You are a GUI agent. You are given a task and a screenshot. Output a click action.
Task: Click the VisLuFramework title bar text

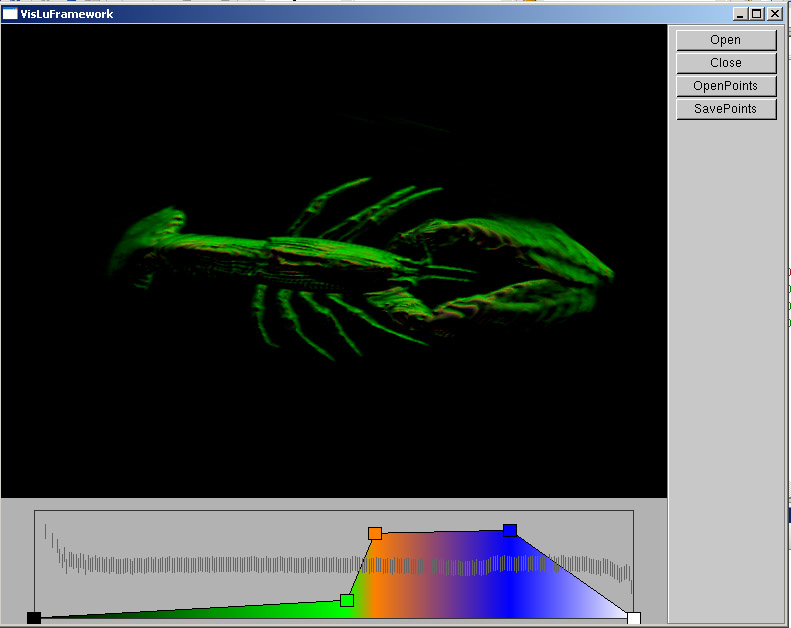(x=67, y=14)
